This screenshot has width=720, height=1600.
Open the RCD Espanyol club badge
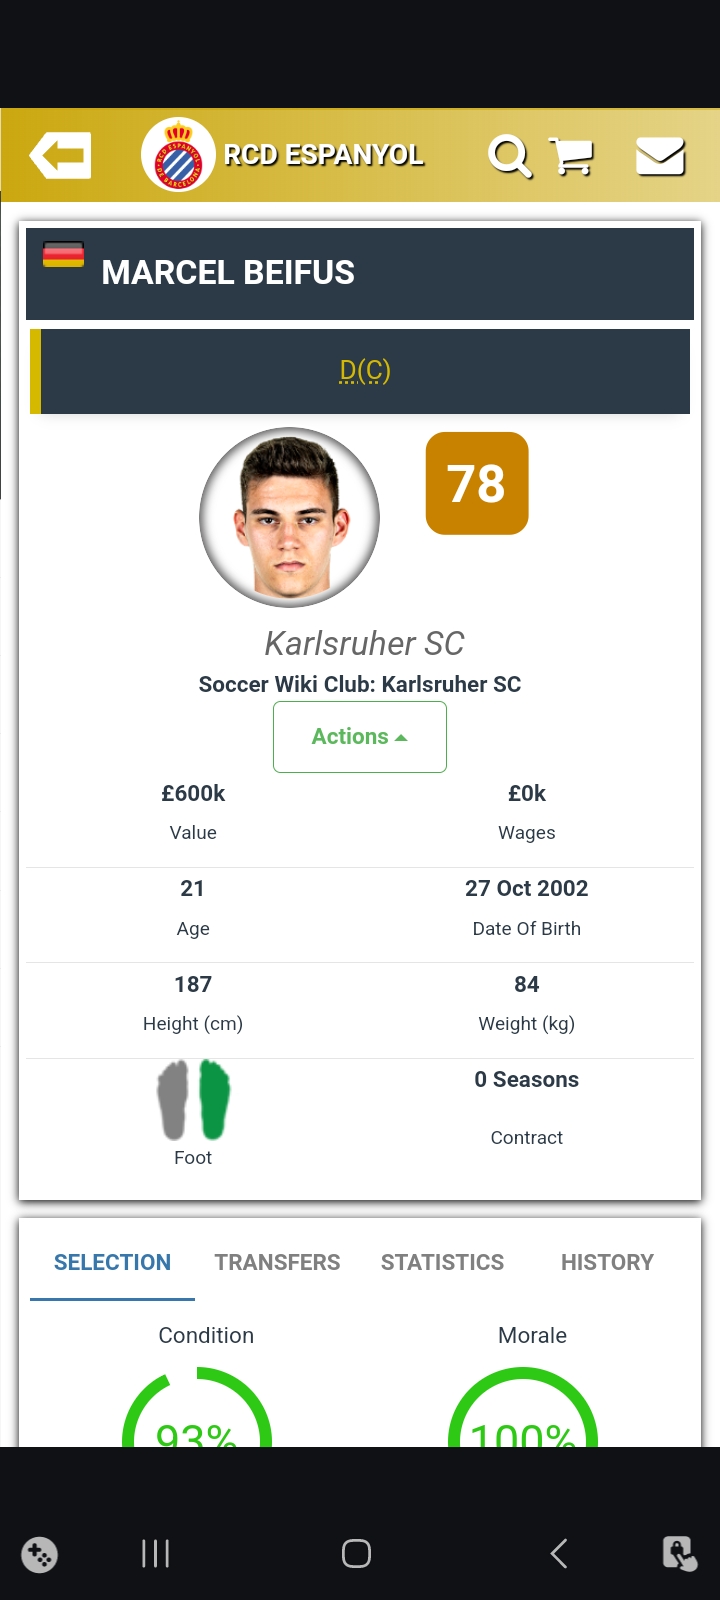(x=178, y=155)
